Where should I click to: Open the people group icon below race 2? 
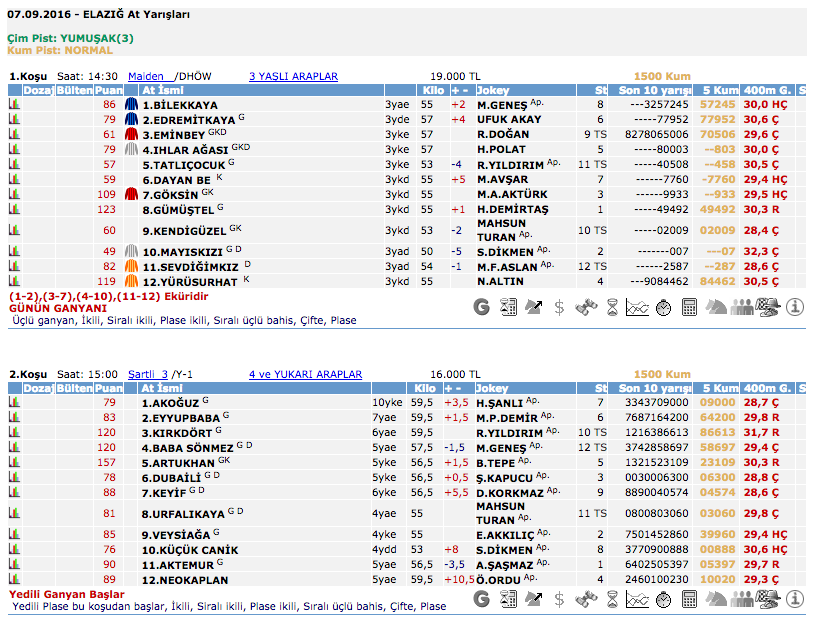point(741,598)
